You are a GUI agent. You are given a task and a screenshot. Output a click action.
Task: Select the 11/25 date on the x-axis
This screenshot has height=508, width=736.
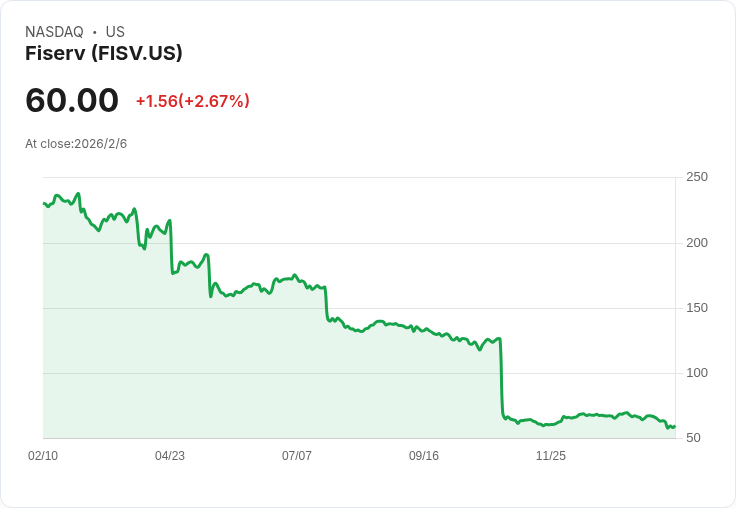(551, 456)
